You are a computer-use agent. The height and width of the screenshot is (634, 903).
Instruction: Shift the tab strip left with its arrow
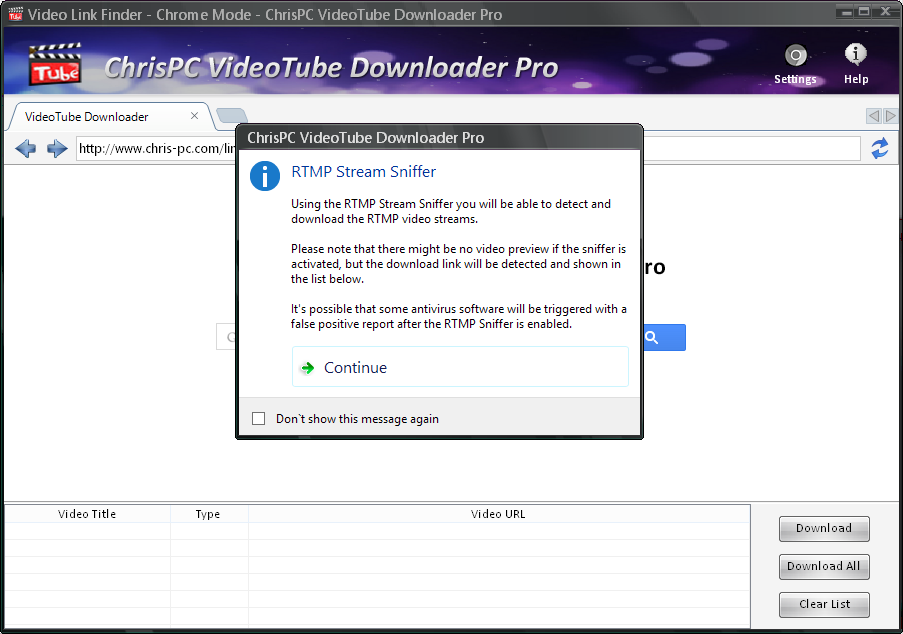point(874,116)
